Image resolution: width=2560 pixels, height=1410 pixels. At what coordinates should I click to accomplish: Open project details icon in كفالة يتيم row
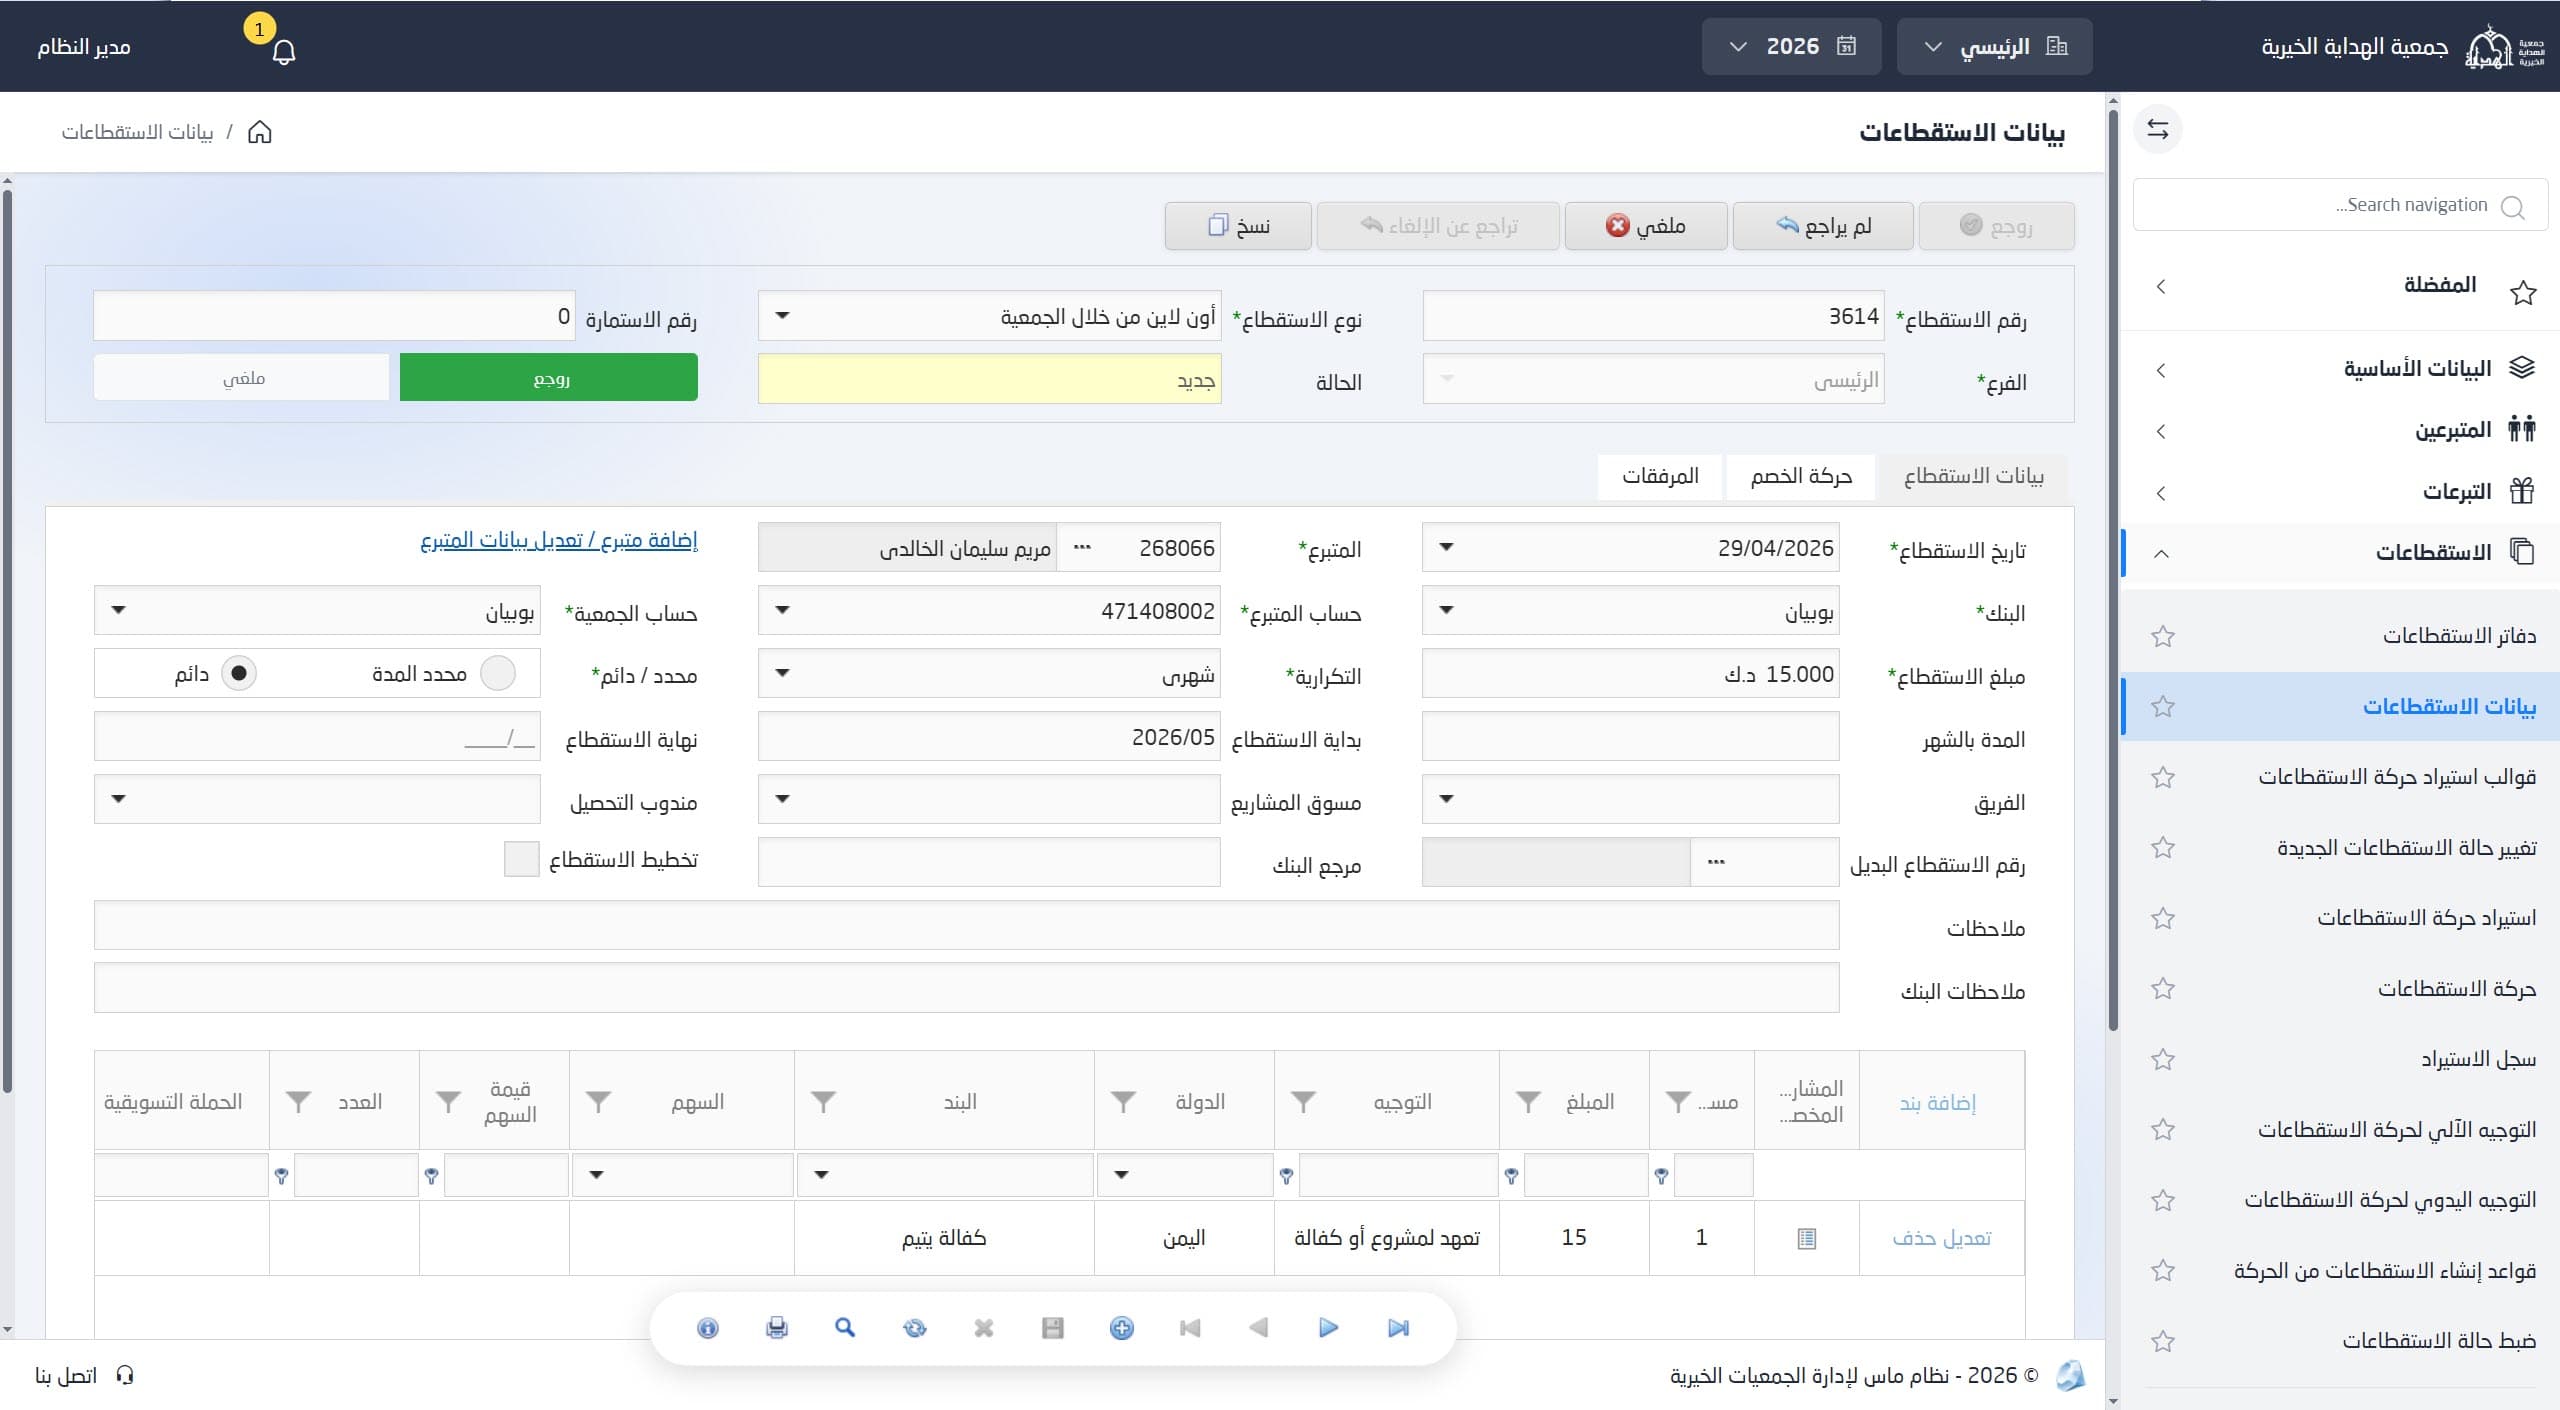[1806, 1239]
